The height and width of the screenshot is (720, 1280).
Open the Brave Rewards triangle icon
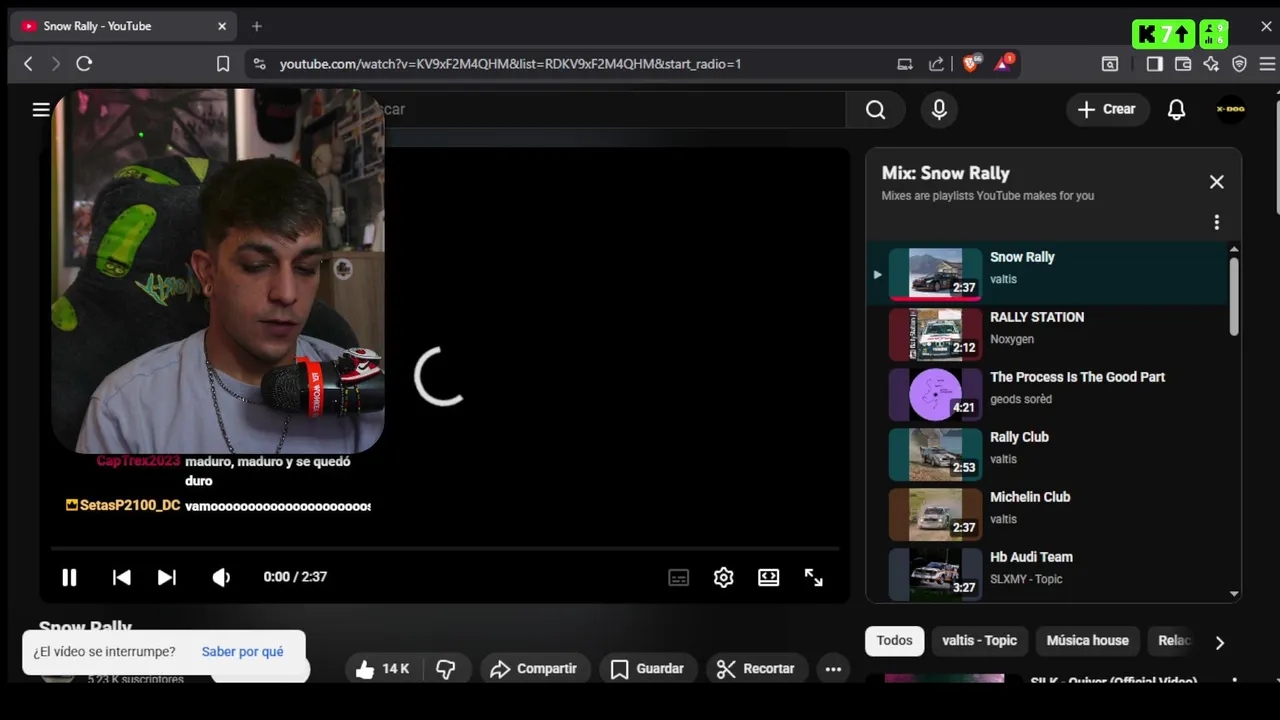tap(1003, 64)
